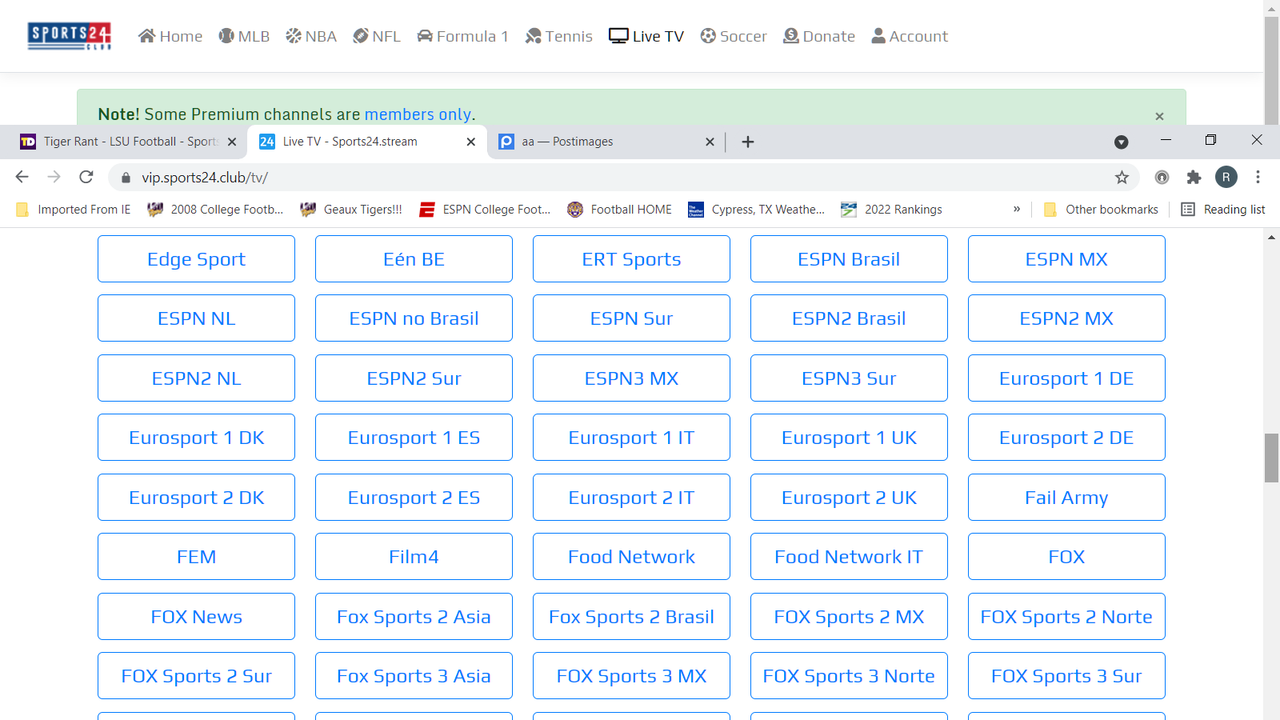This screenshot has width=1280, height=720.
Task: Click the gray extension icon beside the puzzle piece
Action: 1162,177
